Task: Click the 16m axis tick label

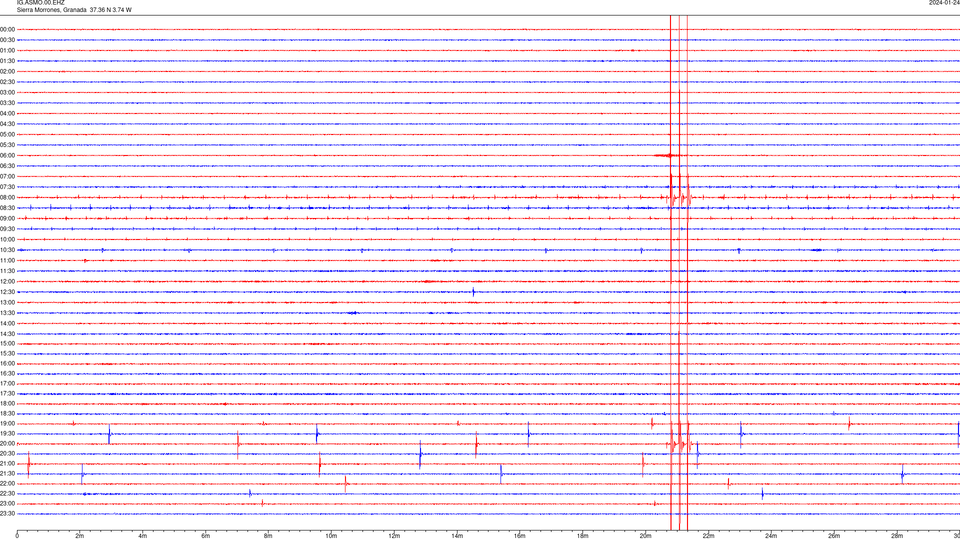Action: point(520,536)
